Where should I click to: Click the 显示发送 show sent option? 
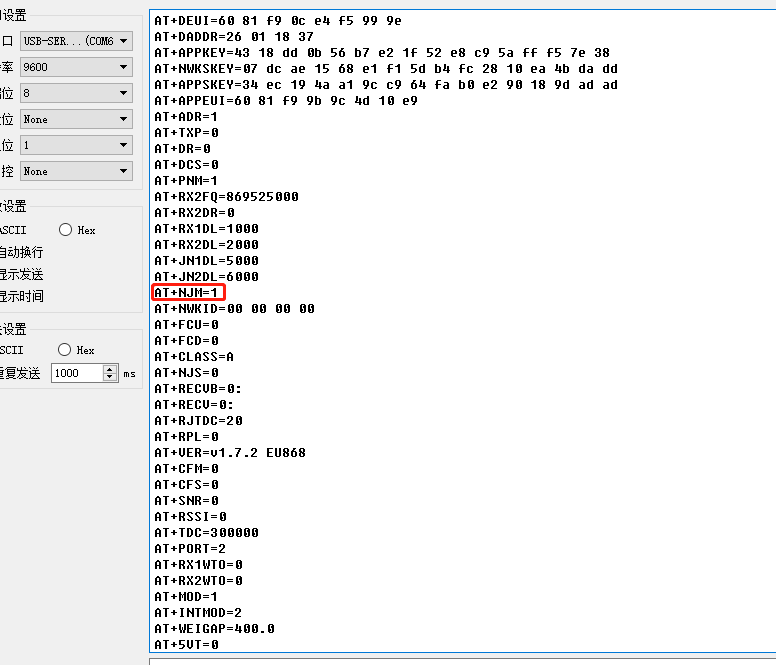[21, 275]
